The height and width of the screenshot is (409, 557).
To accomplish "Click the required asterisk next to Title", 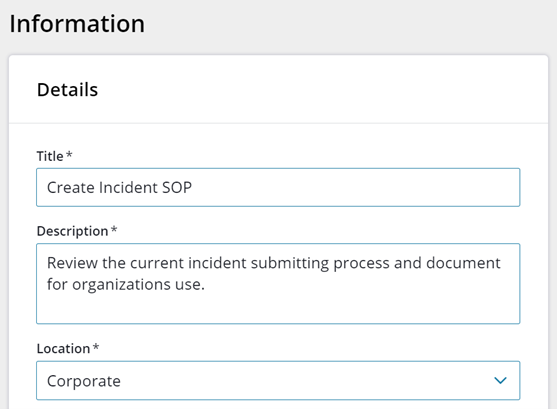I will pos(69,154).
